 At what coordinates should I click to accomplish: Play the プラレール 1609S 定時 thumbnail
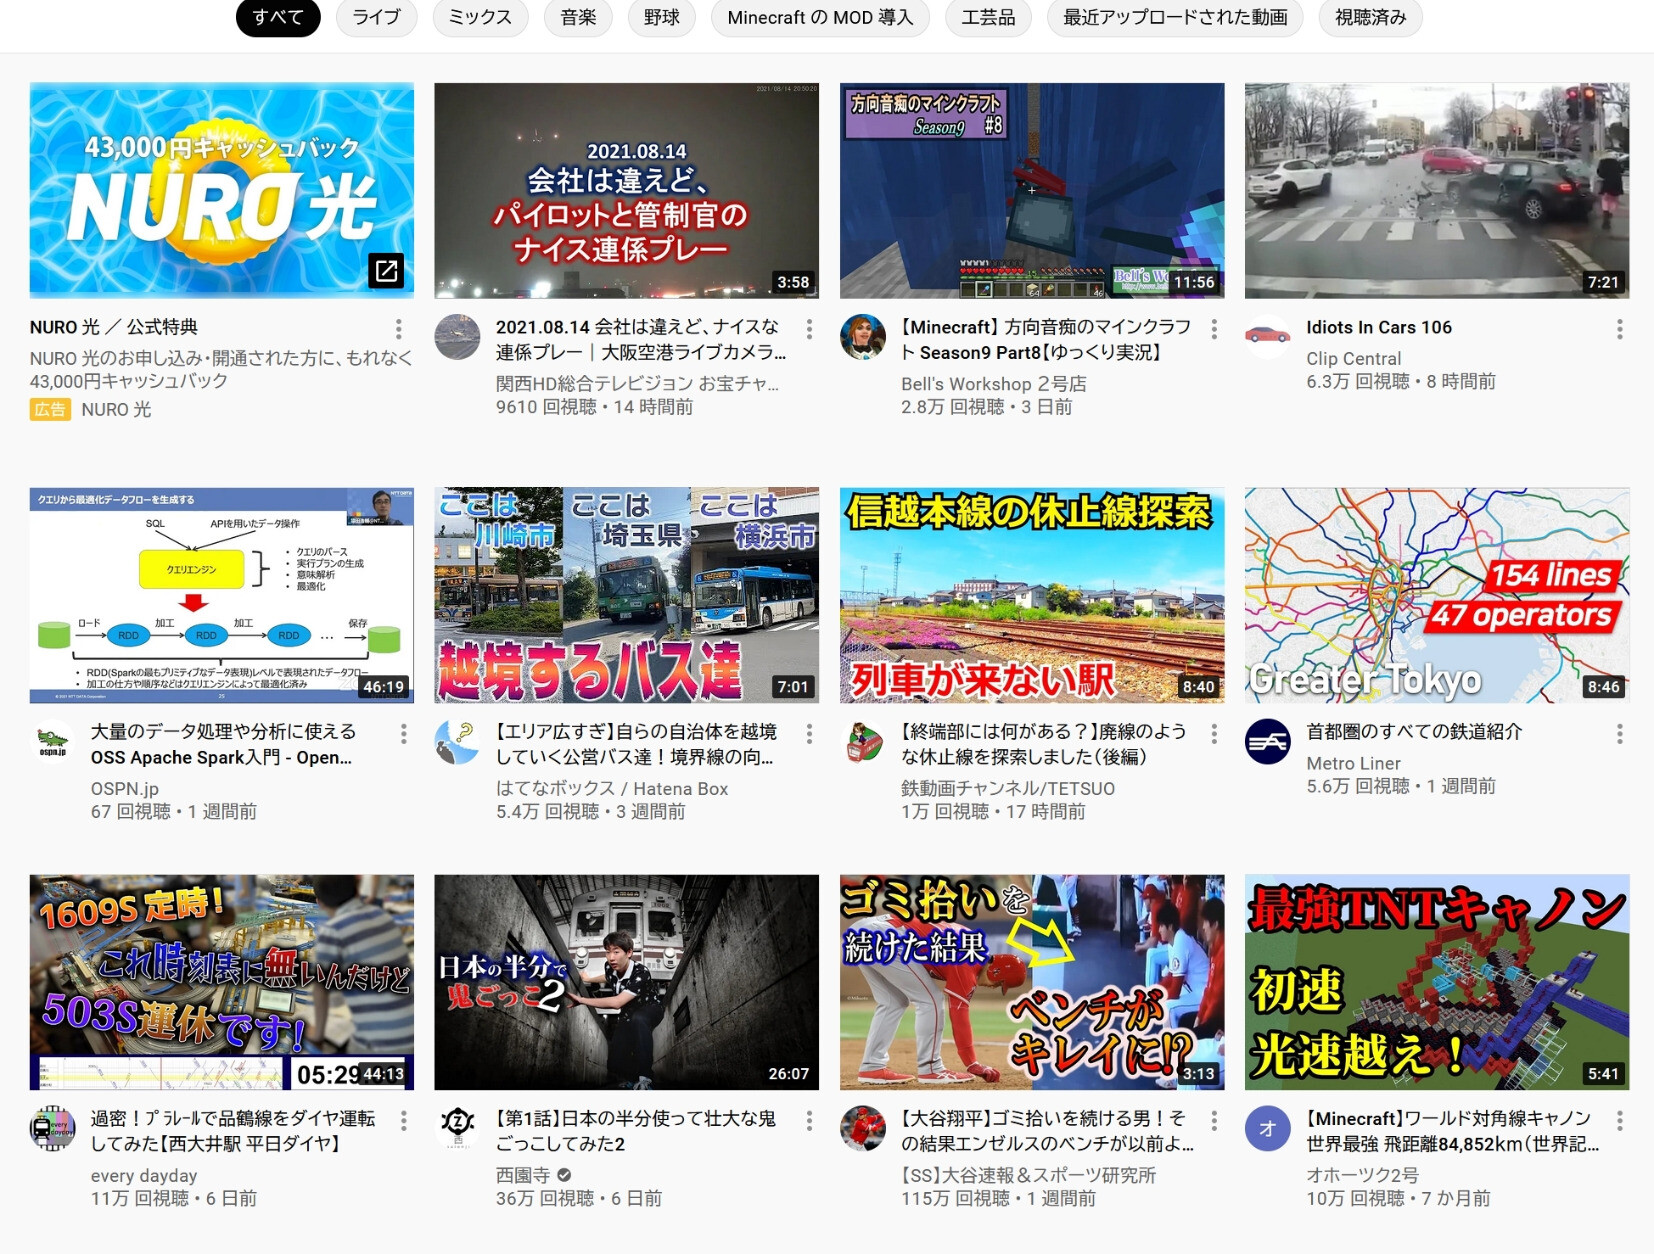tap(221, 982)
